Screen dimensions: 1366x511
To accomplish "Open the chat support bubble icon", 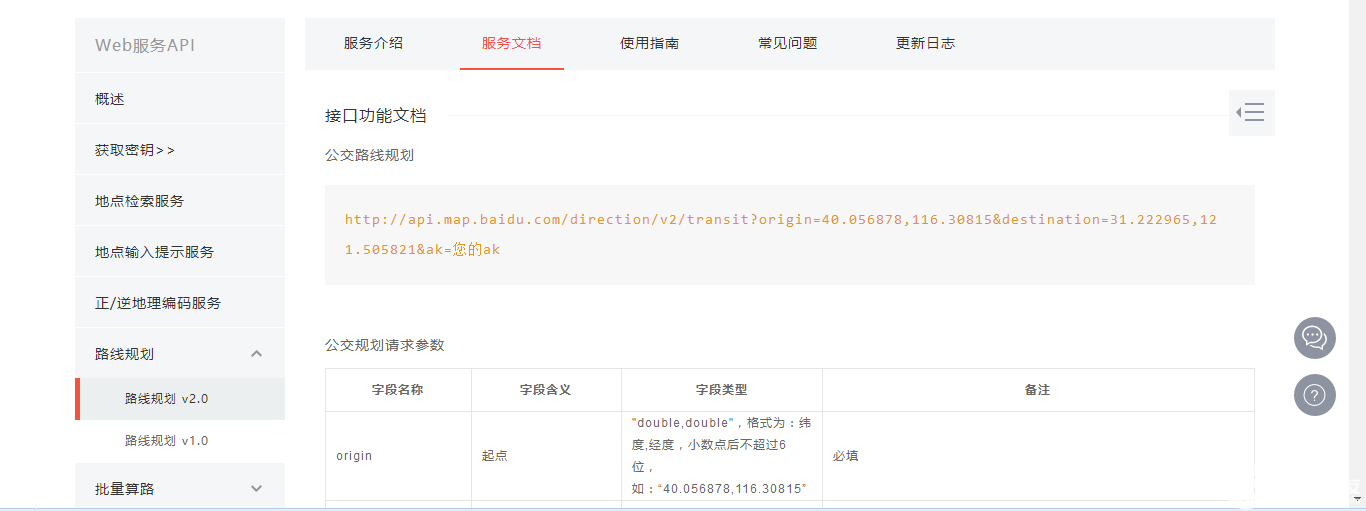I will click(x=1314, y=338).
